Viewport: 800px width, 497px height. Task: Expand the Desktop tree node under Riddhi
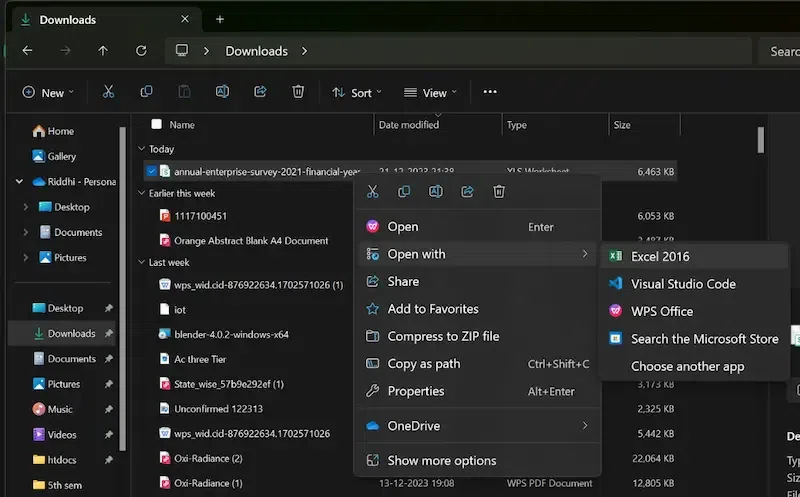(x=26, y=207)
